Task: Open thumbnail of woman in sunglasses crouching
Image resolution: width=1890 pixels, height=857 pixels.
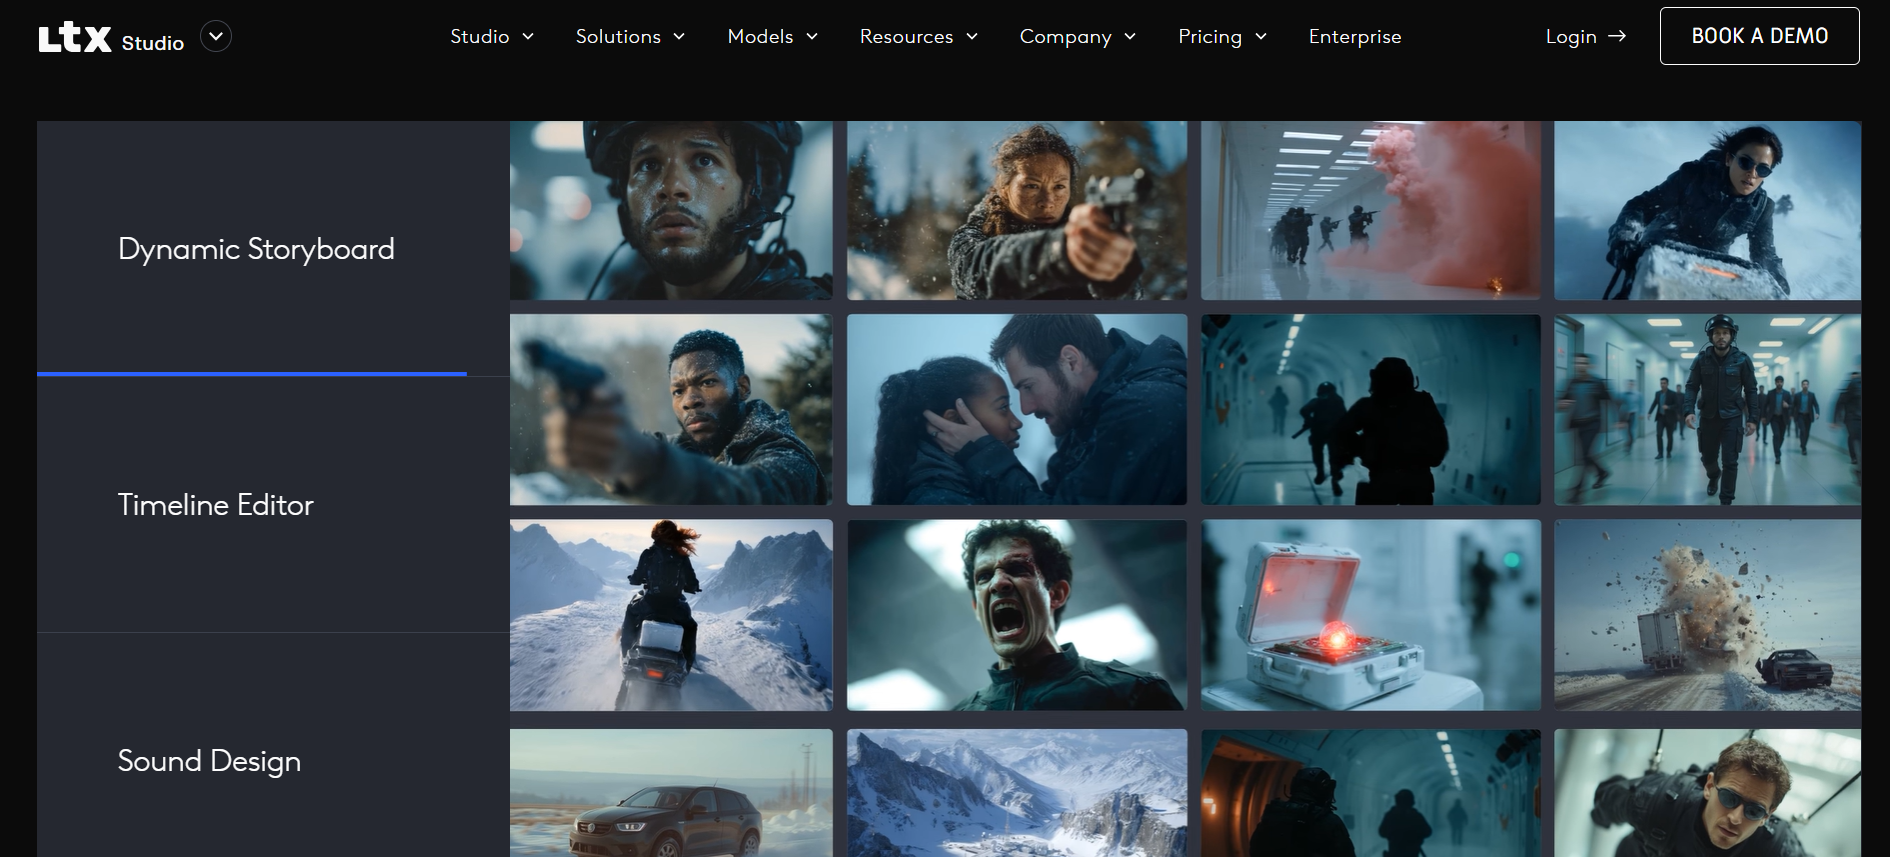Action: point(1707,211)
